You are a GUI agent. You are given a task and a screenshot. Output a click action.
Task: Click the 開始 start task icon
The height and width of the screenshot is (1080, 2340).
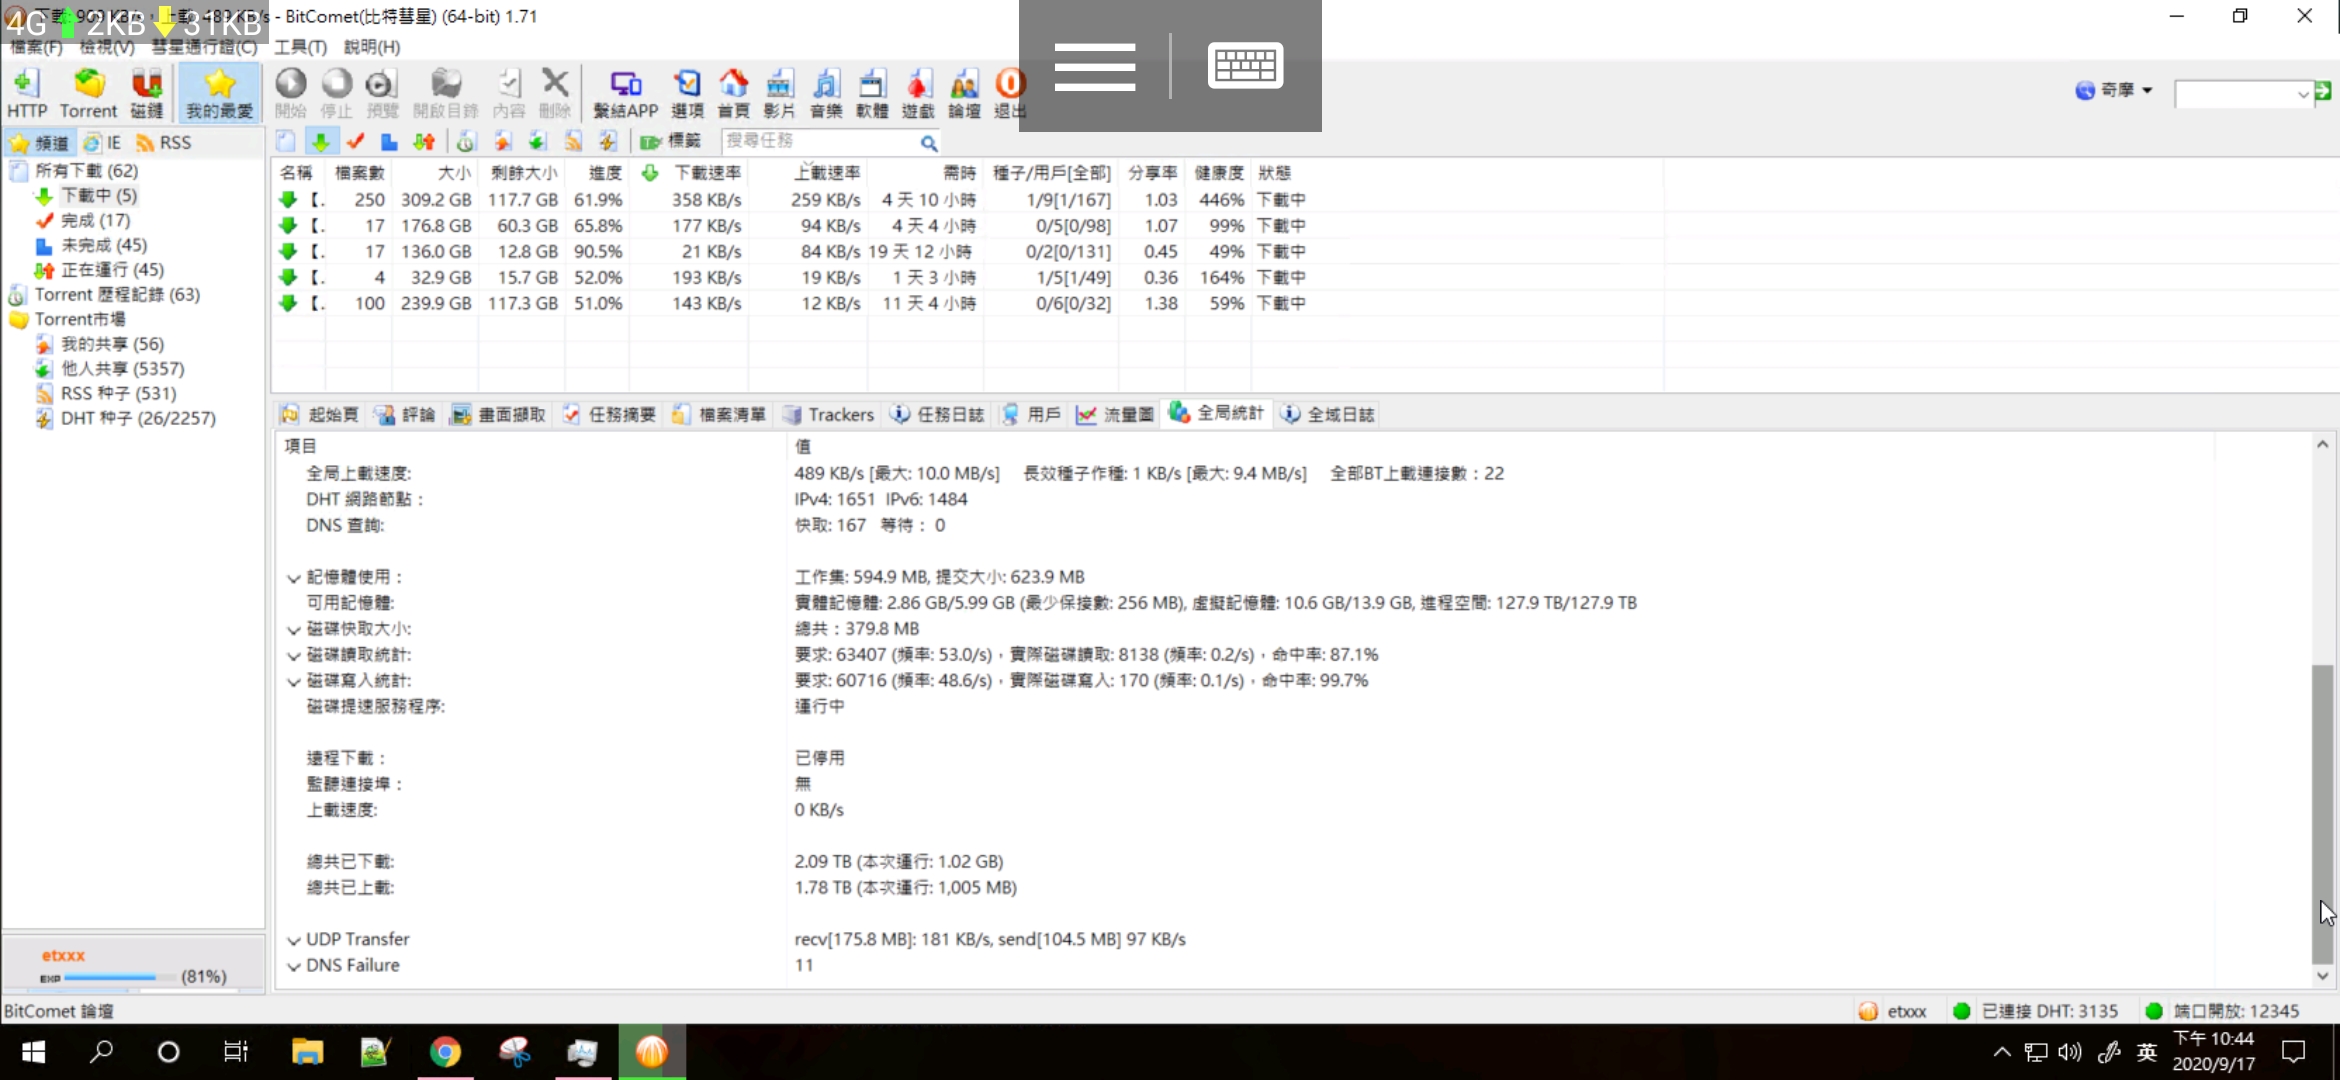[x=291, y=93]
